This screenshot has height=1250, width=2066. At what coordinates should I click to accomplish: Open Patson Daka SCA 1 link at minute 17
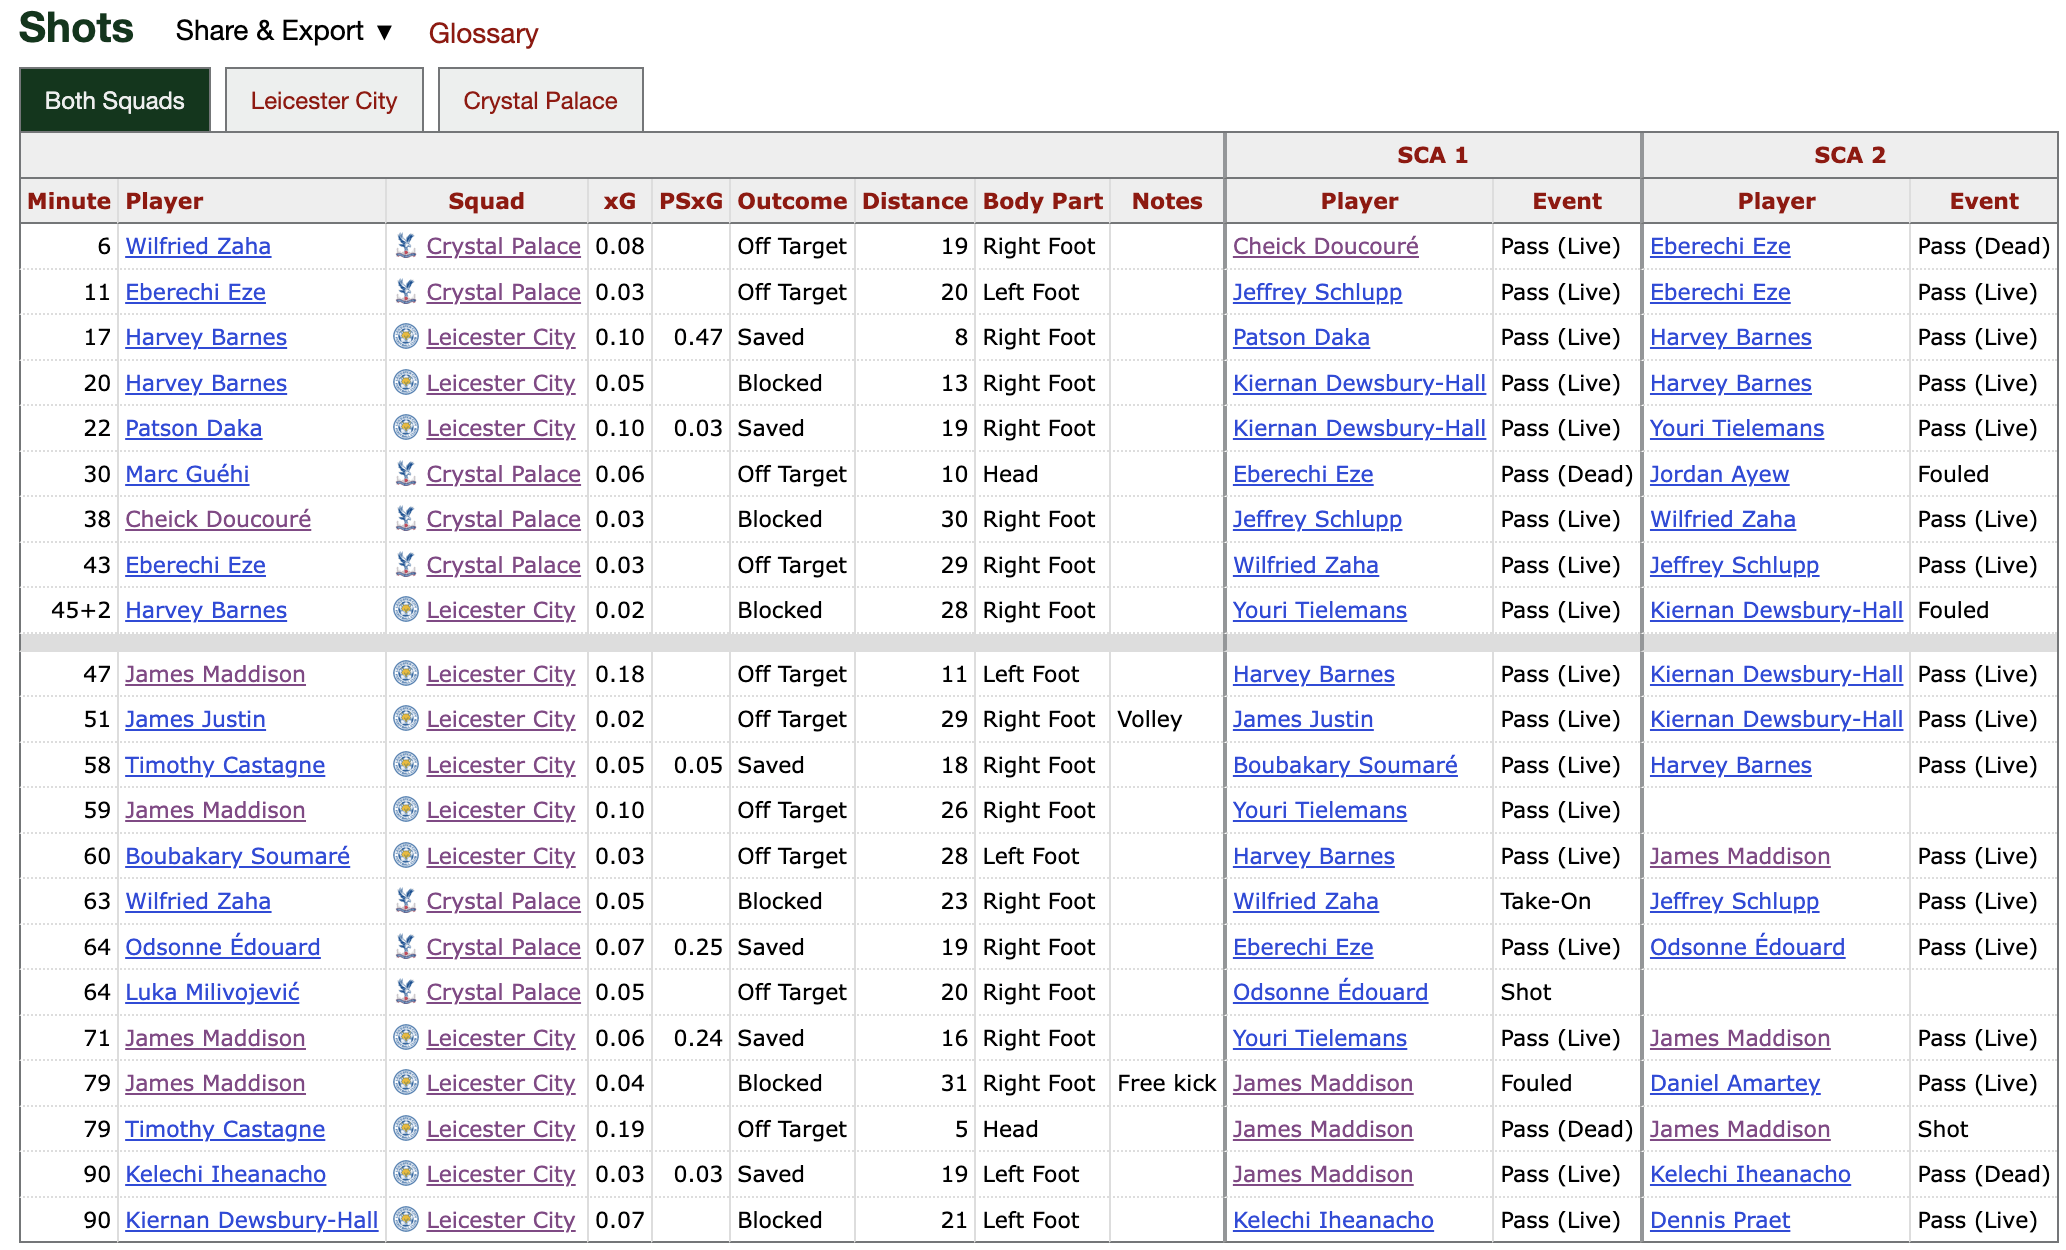tap(1301, 337)
